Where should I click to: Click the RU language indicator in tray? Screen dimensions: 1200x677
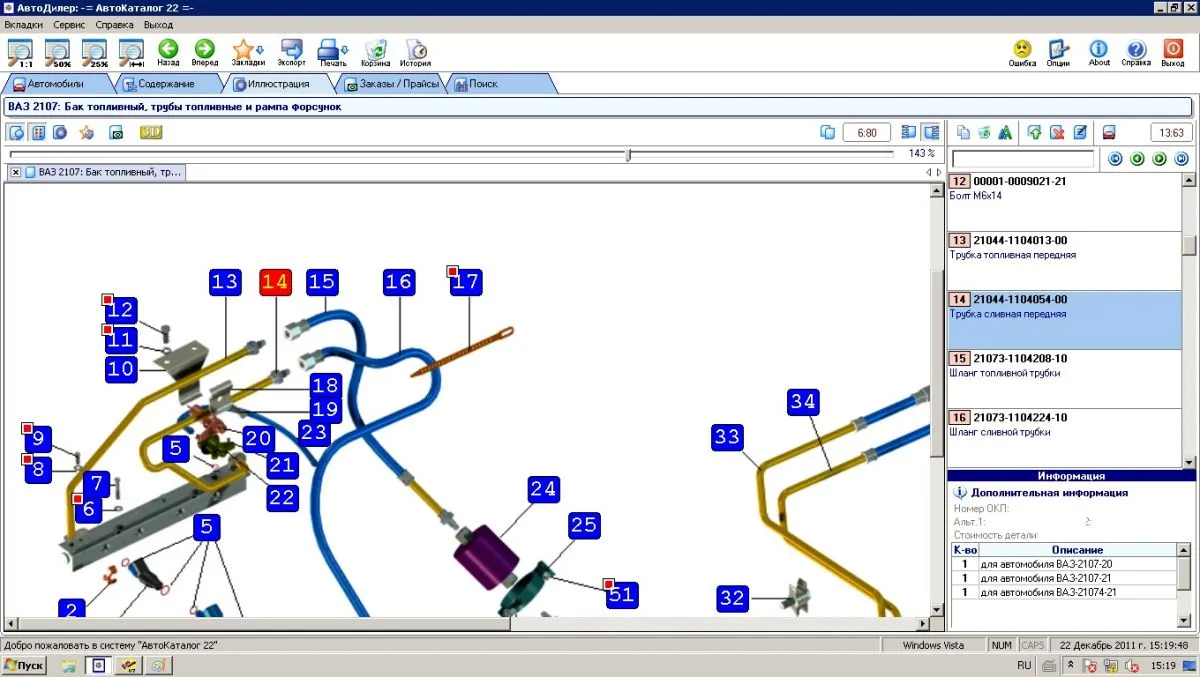(x=1024, y=665)
